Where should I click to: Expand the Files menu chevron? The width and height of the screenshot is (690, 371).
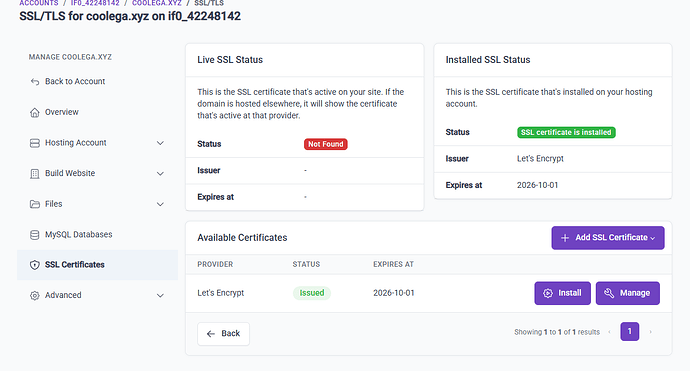pos(160,204)
